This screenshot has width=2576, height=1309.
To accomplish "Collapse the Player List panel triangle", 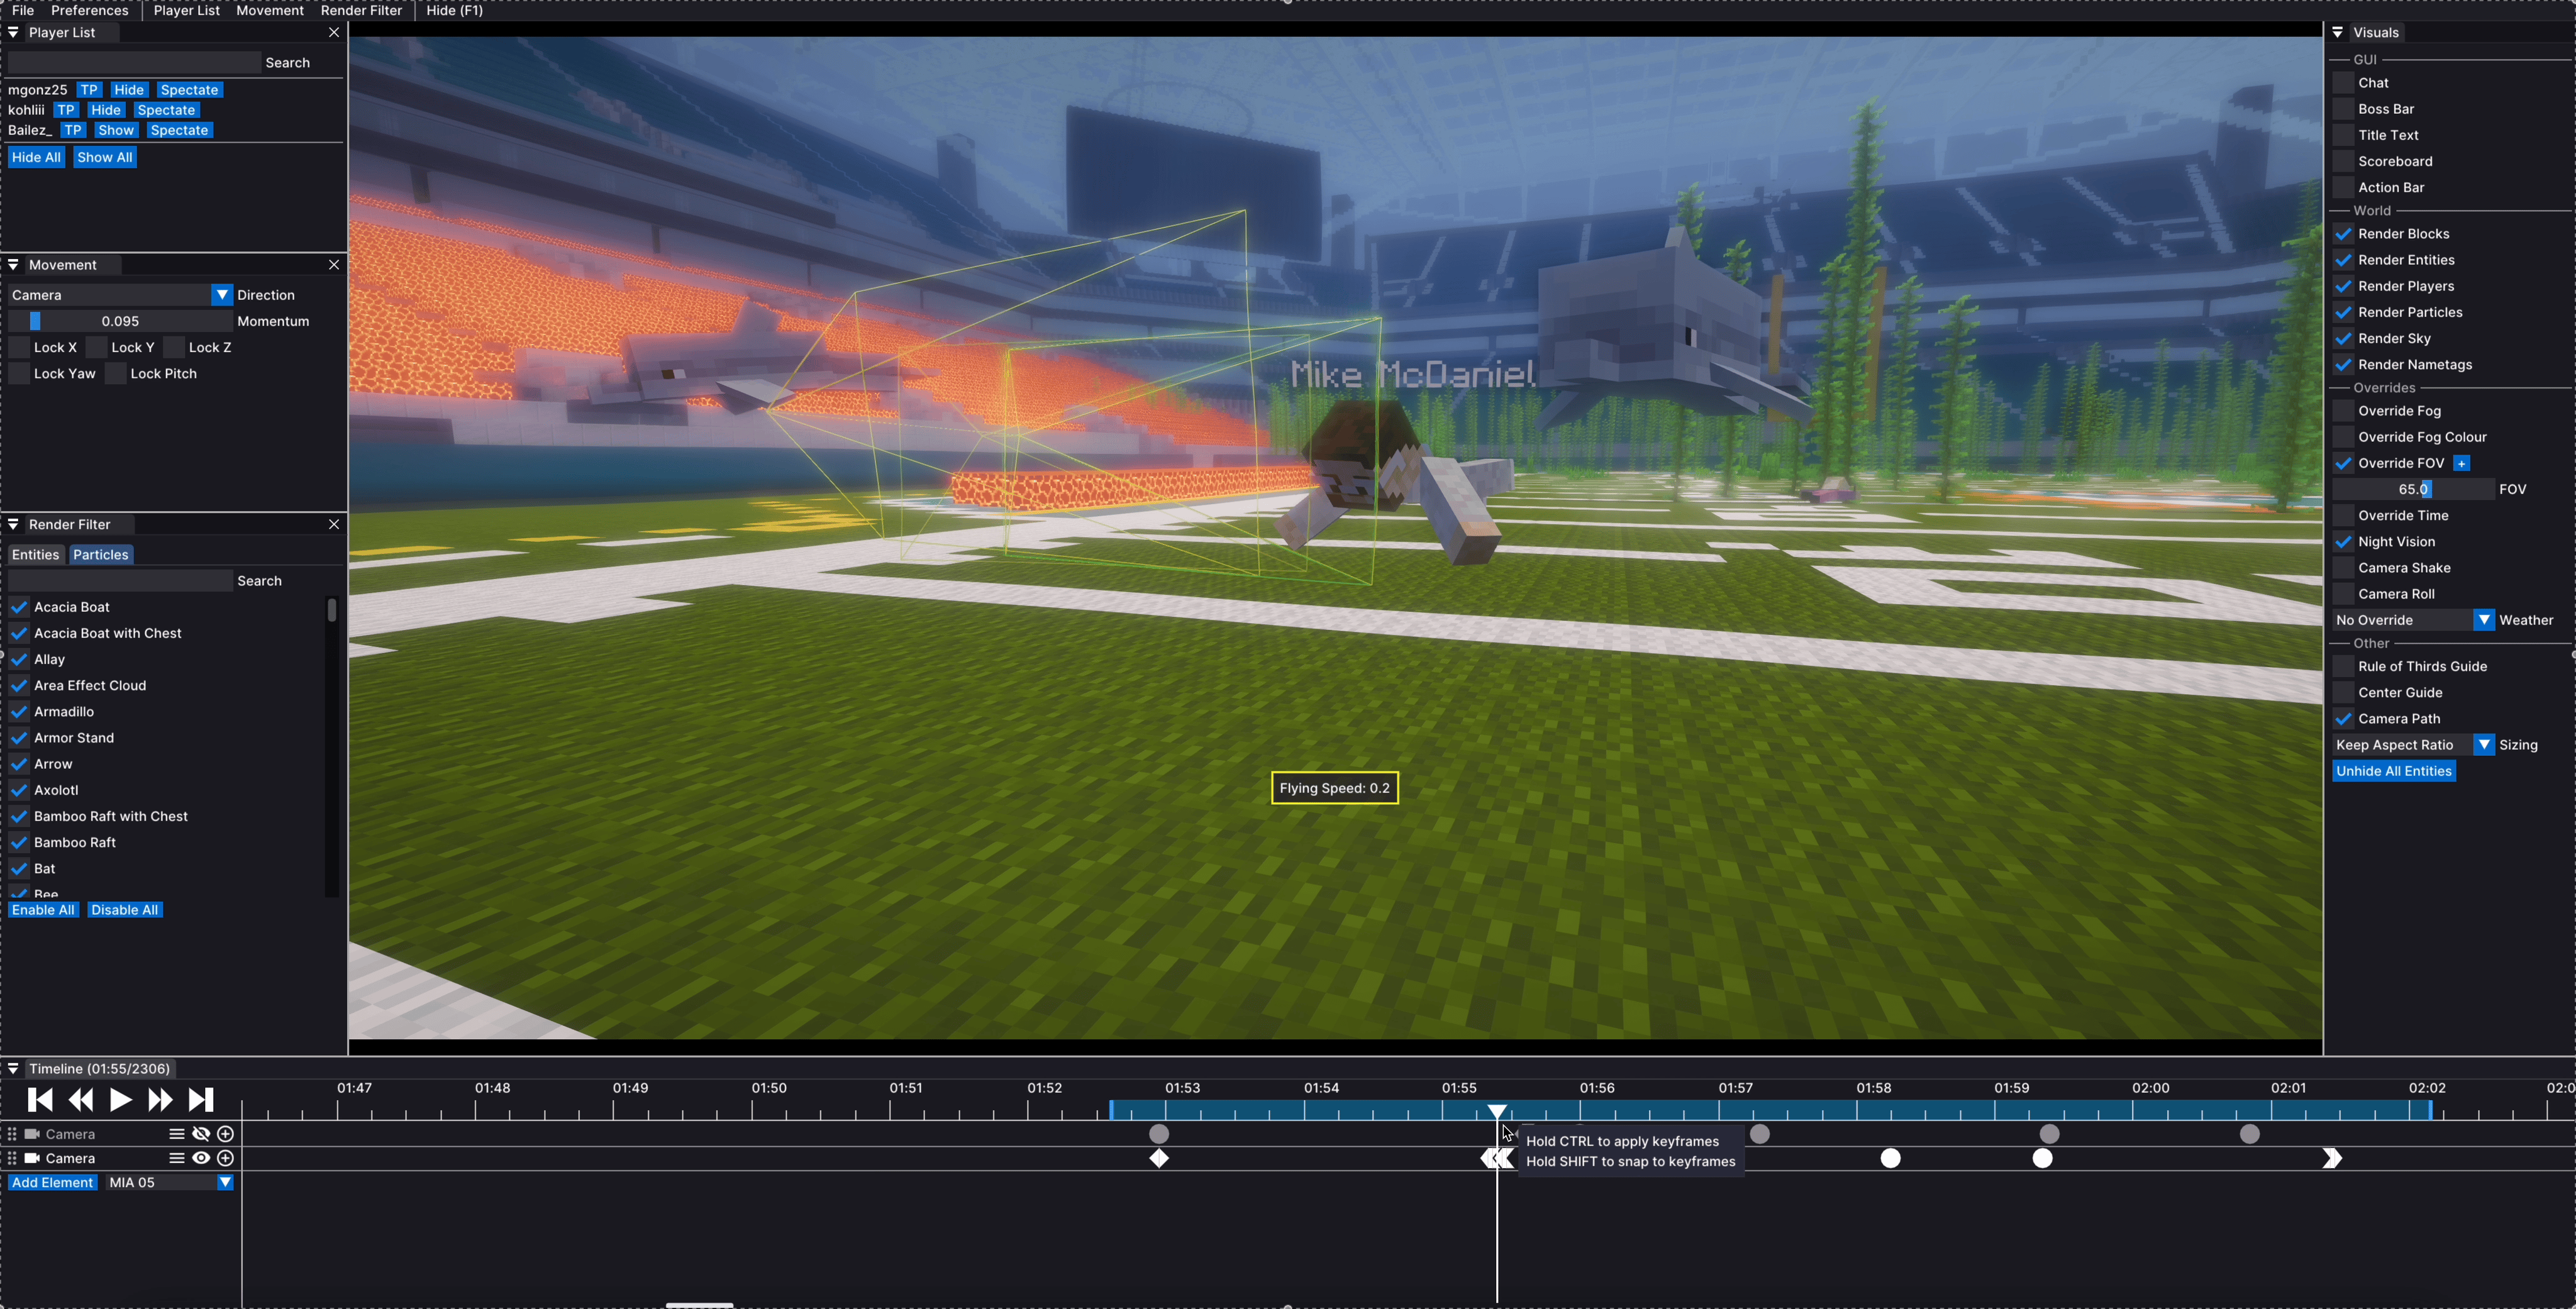I will click(x=13, y=33).
